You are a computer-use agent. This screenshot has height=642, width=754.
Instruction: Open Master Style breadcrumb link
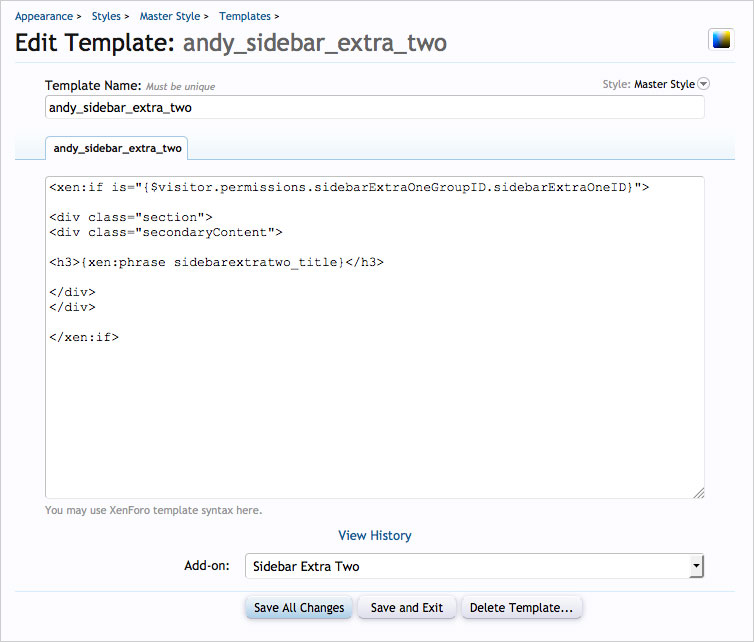[170, 16]
